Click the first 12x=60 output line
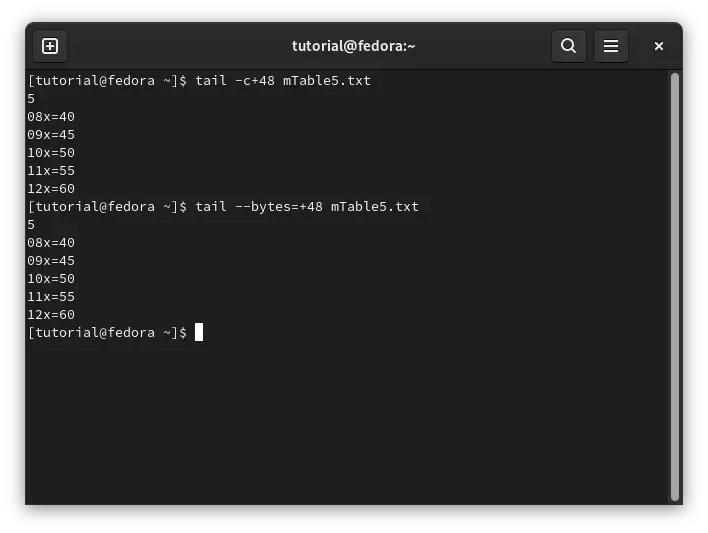This screenshot has width=708, height=533. tap(51, 189)
